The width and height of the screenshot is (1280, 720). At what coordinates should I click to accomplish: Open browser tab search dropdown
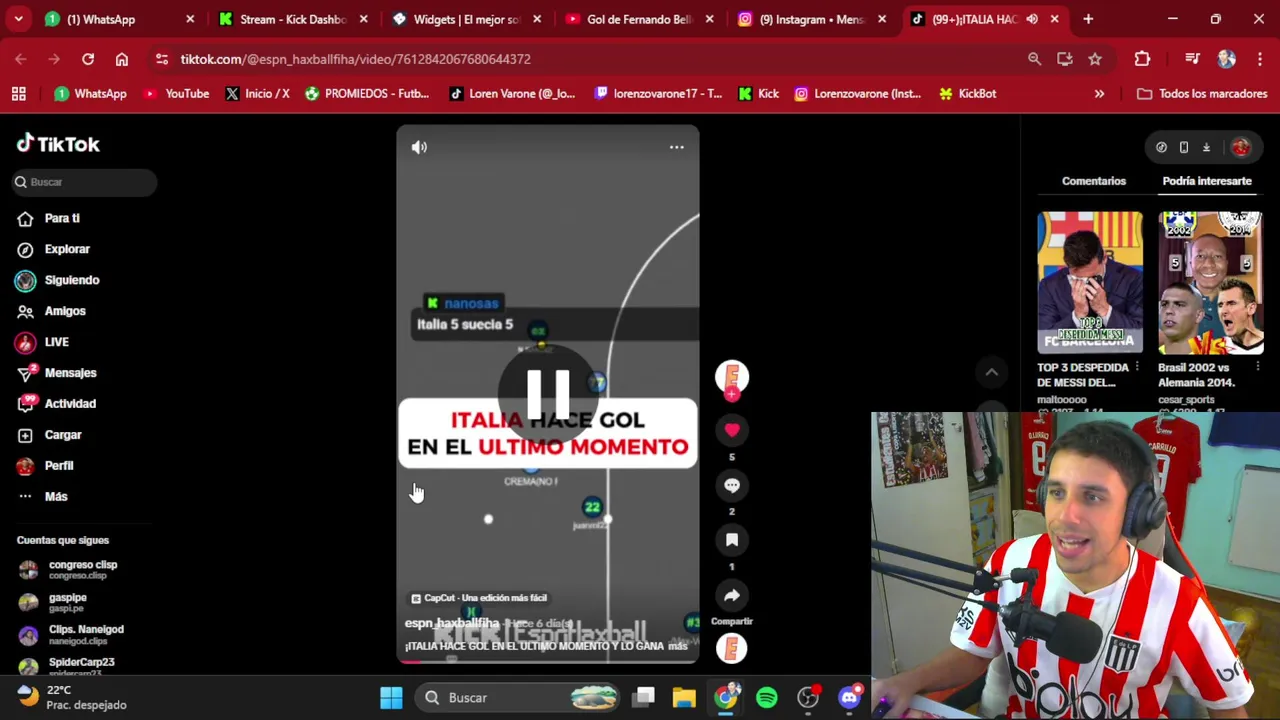pyautogui.click(x=19, y=19)
